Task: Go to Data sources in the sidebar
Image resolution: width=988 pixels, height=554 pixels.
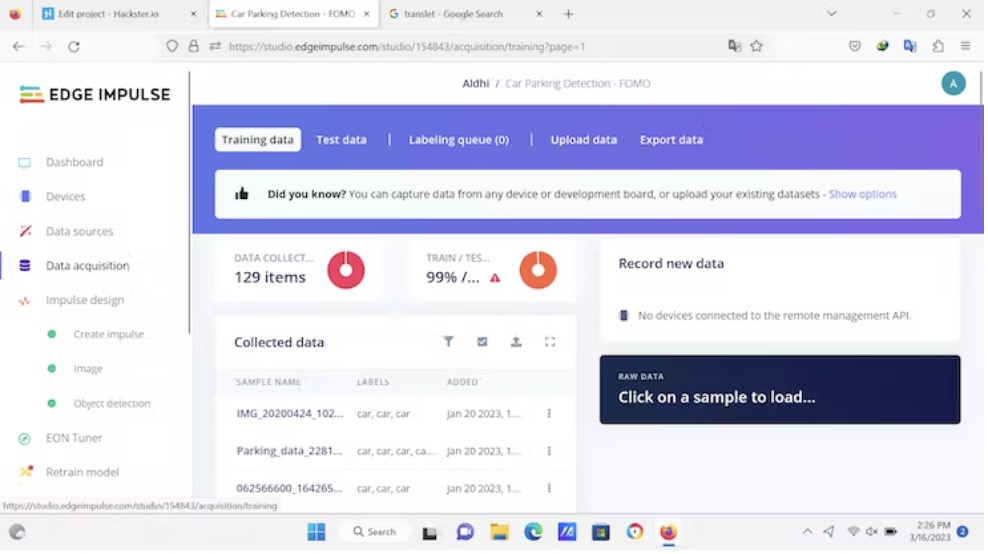Action: pos(79,231)
